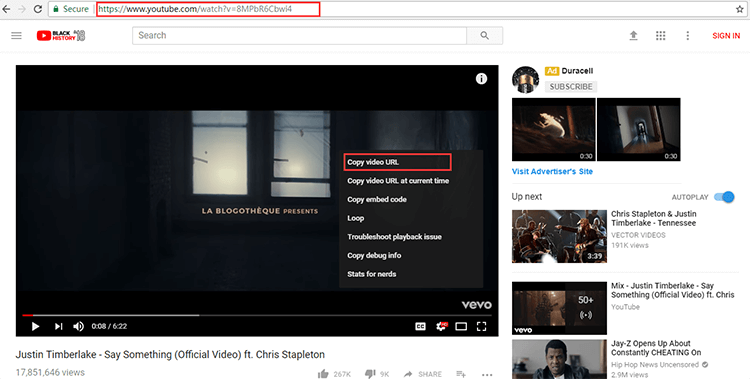
Task: Click the video title text
Action: [x=170, y=355]
